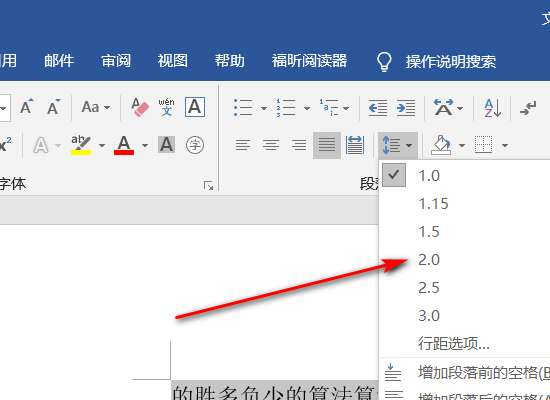Open the font color dropdown arrow

coord(145,145)
